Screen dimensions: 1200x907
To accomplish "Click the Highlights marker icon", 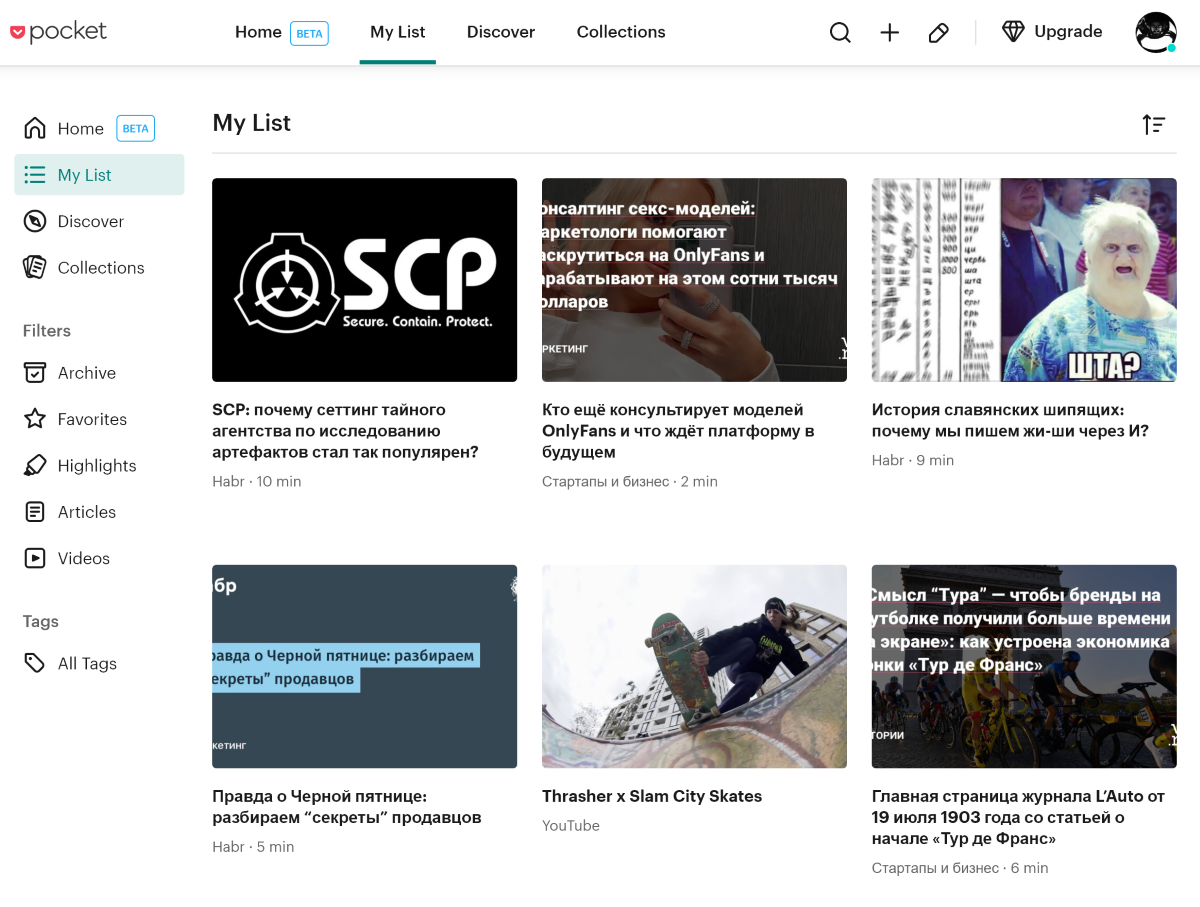I will (35, 465).
